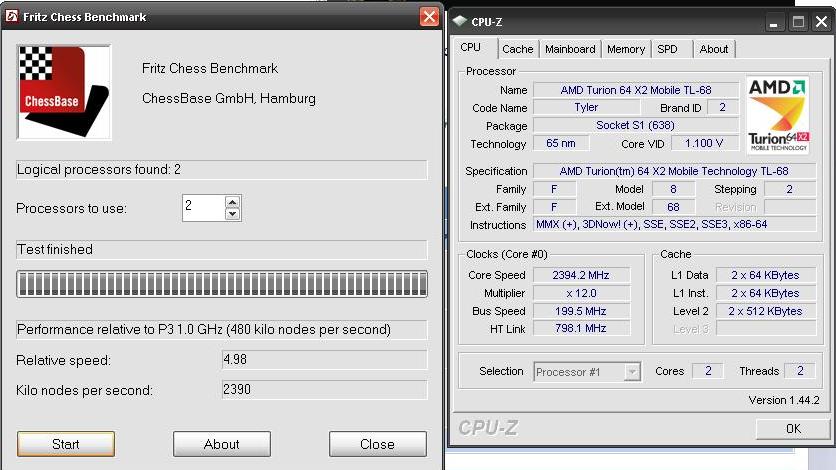836x470 pixels.
Task: Maximize the CPU-Z window
Action: pyautogui.click(x=798, y=22)
